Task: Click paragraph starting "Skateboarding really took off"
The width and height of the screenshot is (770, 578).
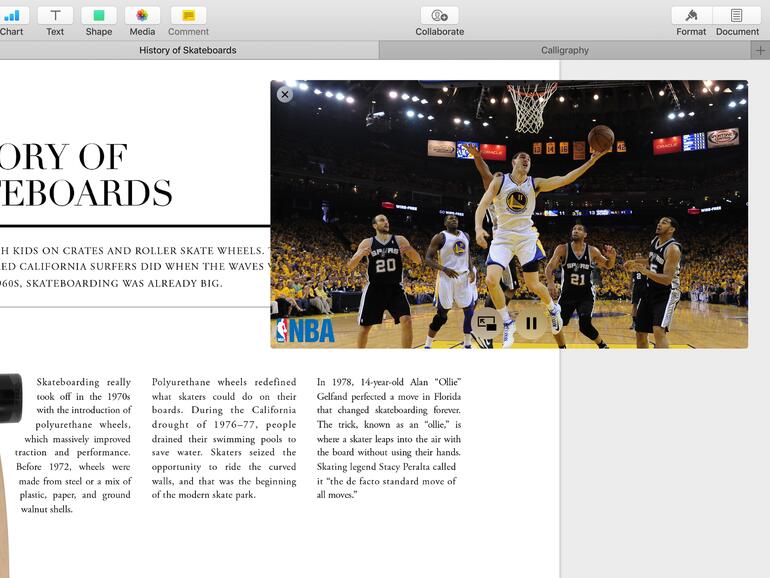Action: [76, 445]
